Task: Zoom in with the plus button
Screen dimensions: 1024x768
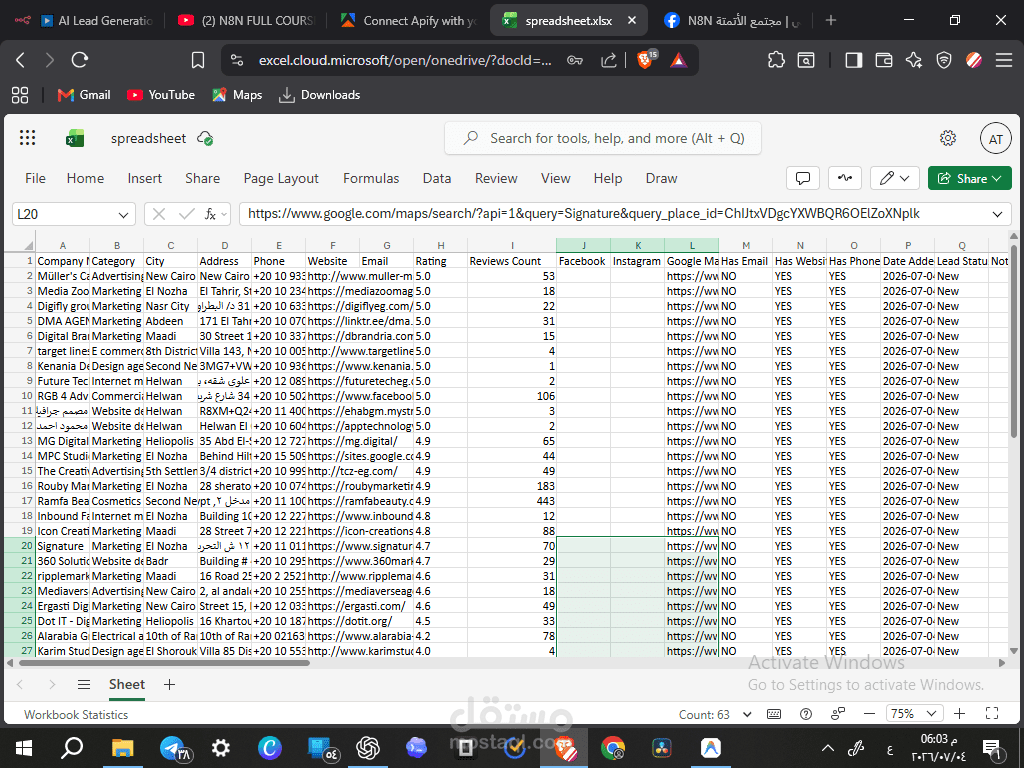Action: pyautogui.click(x=959, y=714)
